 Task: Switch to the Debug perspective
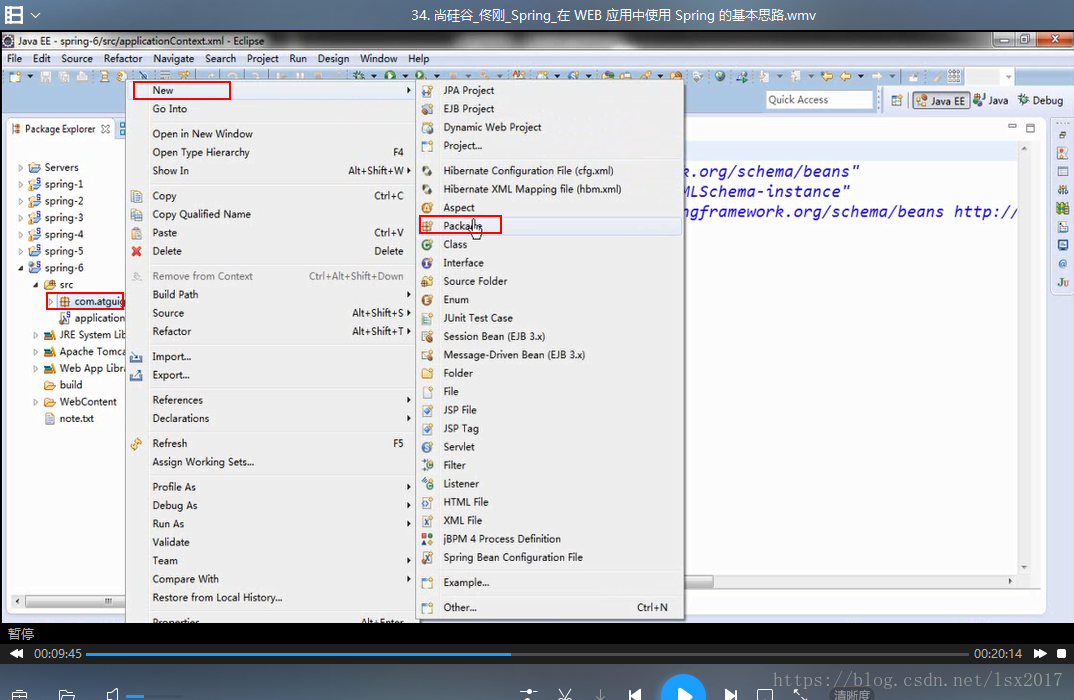tap(1040, 100)
